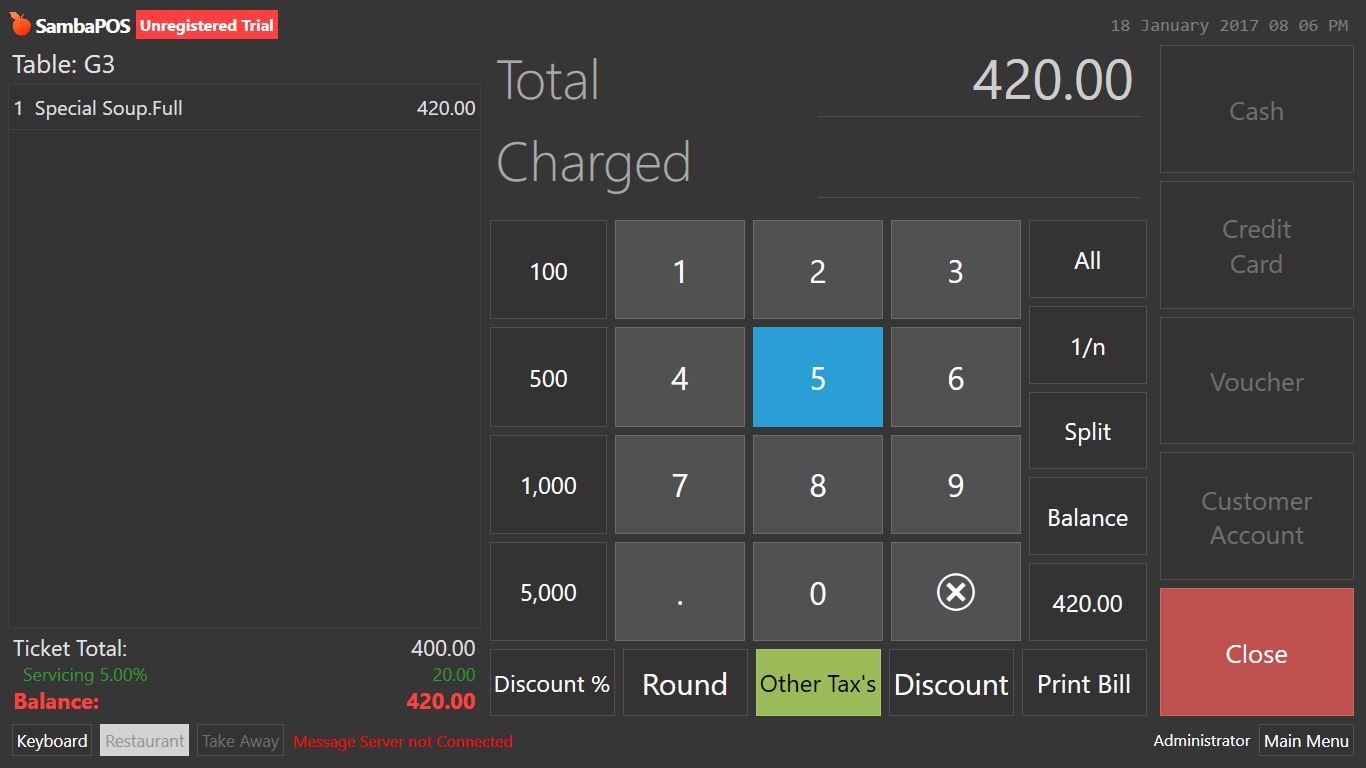
Task: Close the payment screen
Action: 1256,653
